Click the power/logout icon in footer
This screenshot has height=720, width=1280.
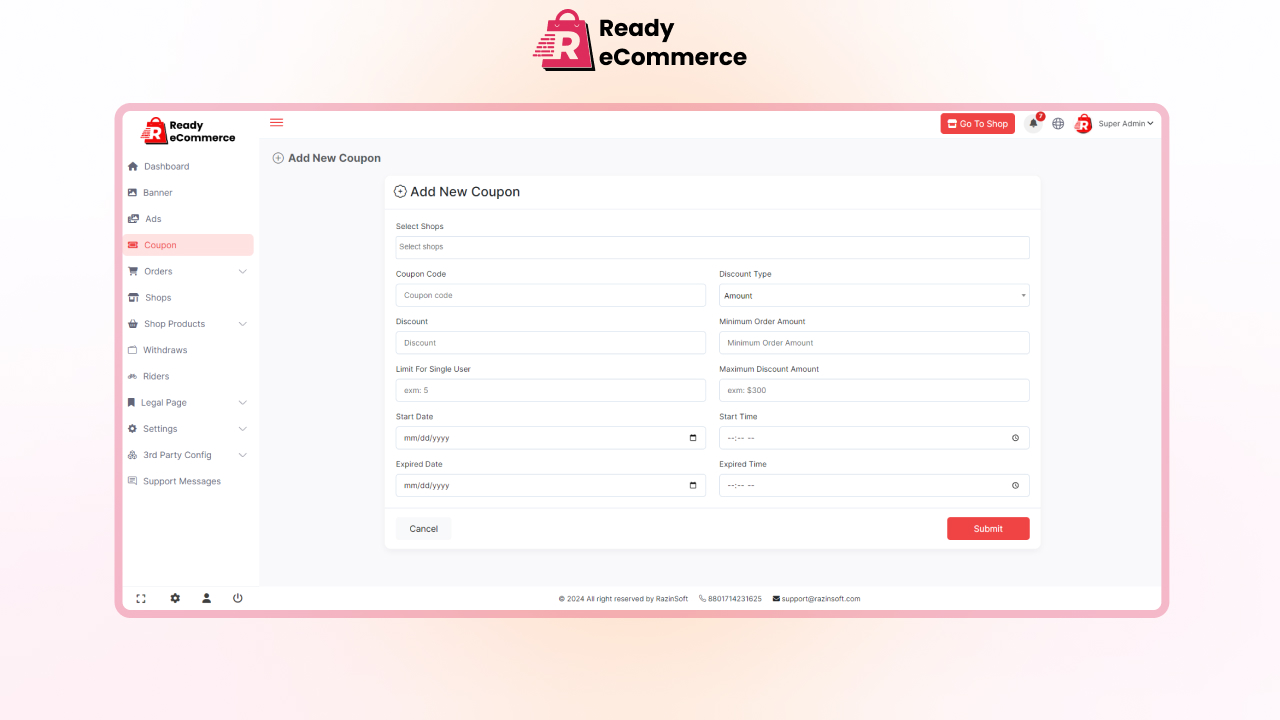point(237,598)
